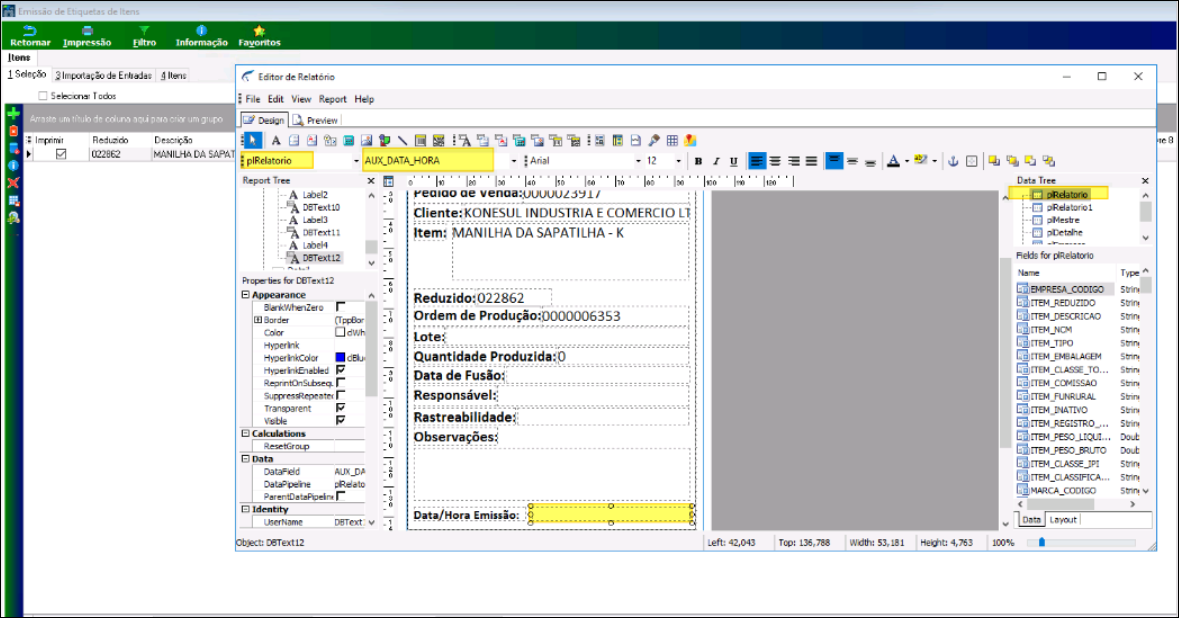Viewport: 1179px width, 618px height.
Task: Open the Arial font name dropdown
Action: click(x=638, y=161)
